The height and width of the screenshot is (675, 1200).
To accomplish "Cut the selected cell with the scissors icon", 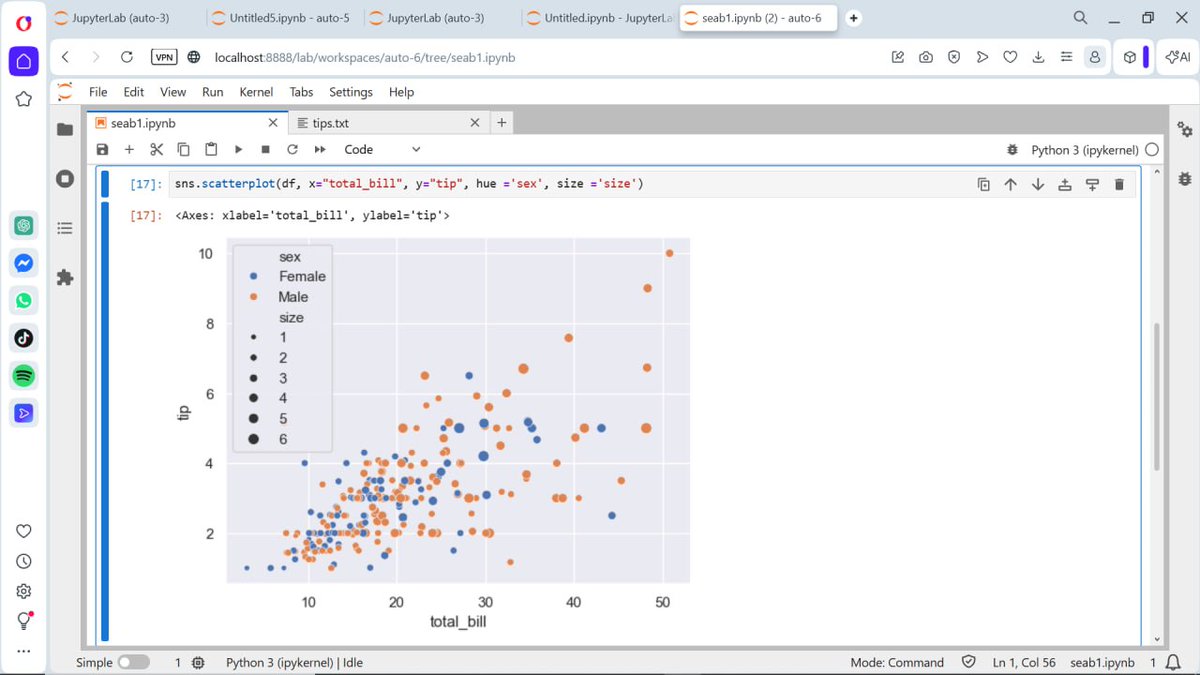I will pyautogui.click(x=156, y=149).
